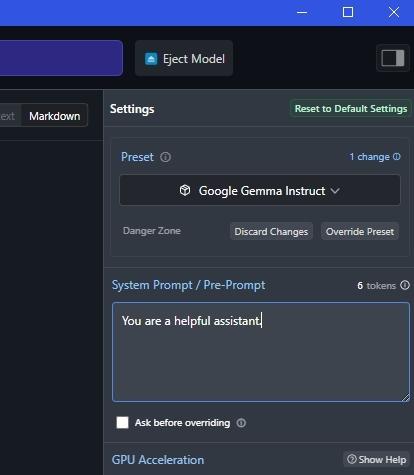Image resolution: width=414 pixels, height=475 pixels.
Task: Open the tokens info icon
Action: pyautogui.click(x=405, y=285)
